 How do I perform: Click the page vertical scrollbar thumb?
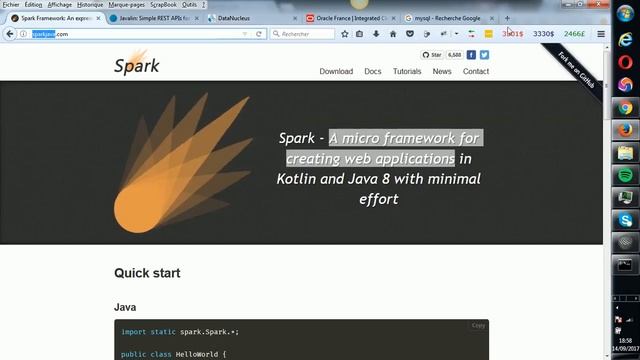607,86
